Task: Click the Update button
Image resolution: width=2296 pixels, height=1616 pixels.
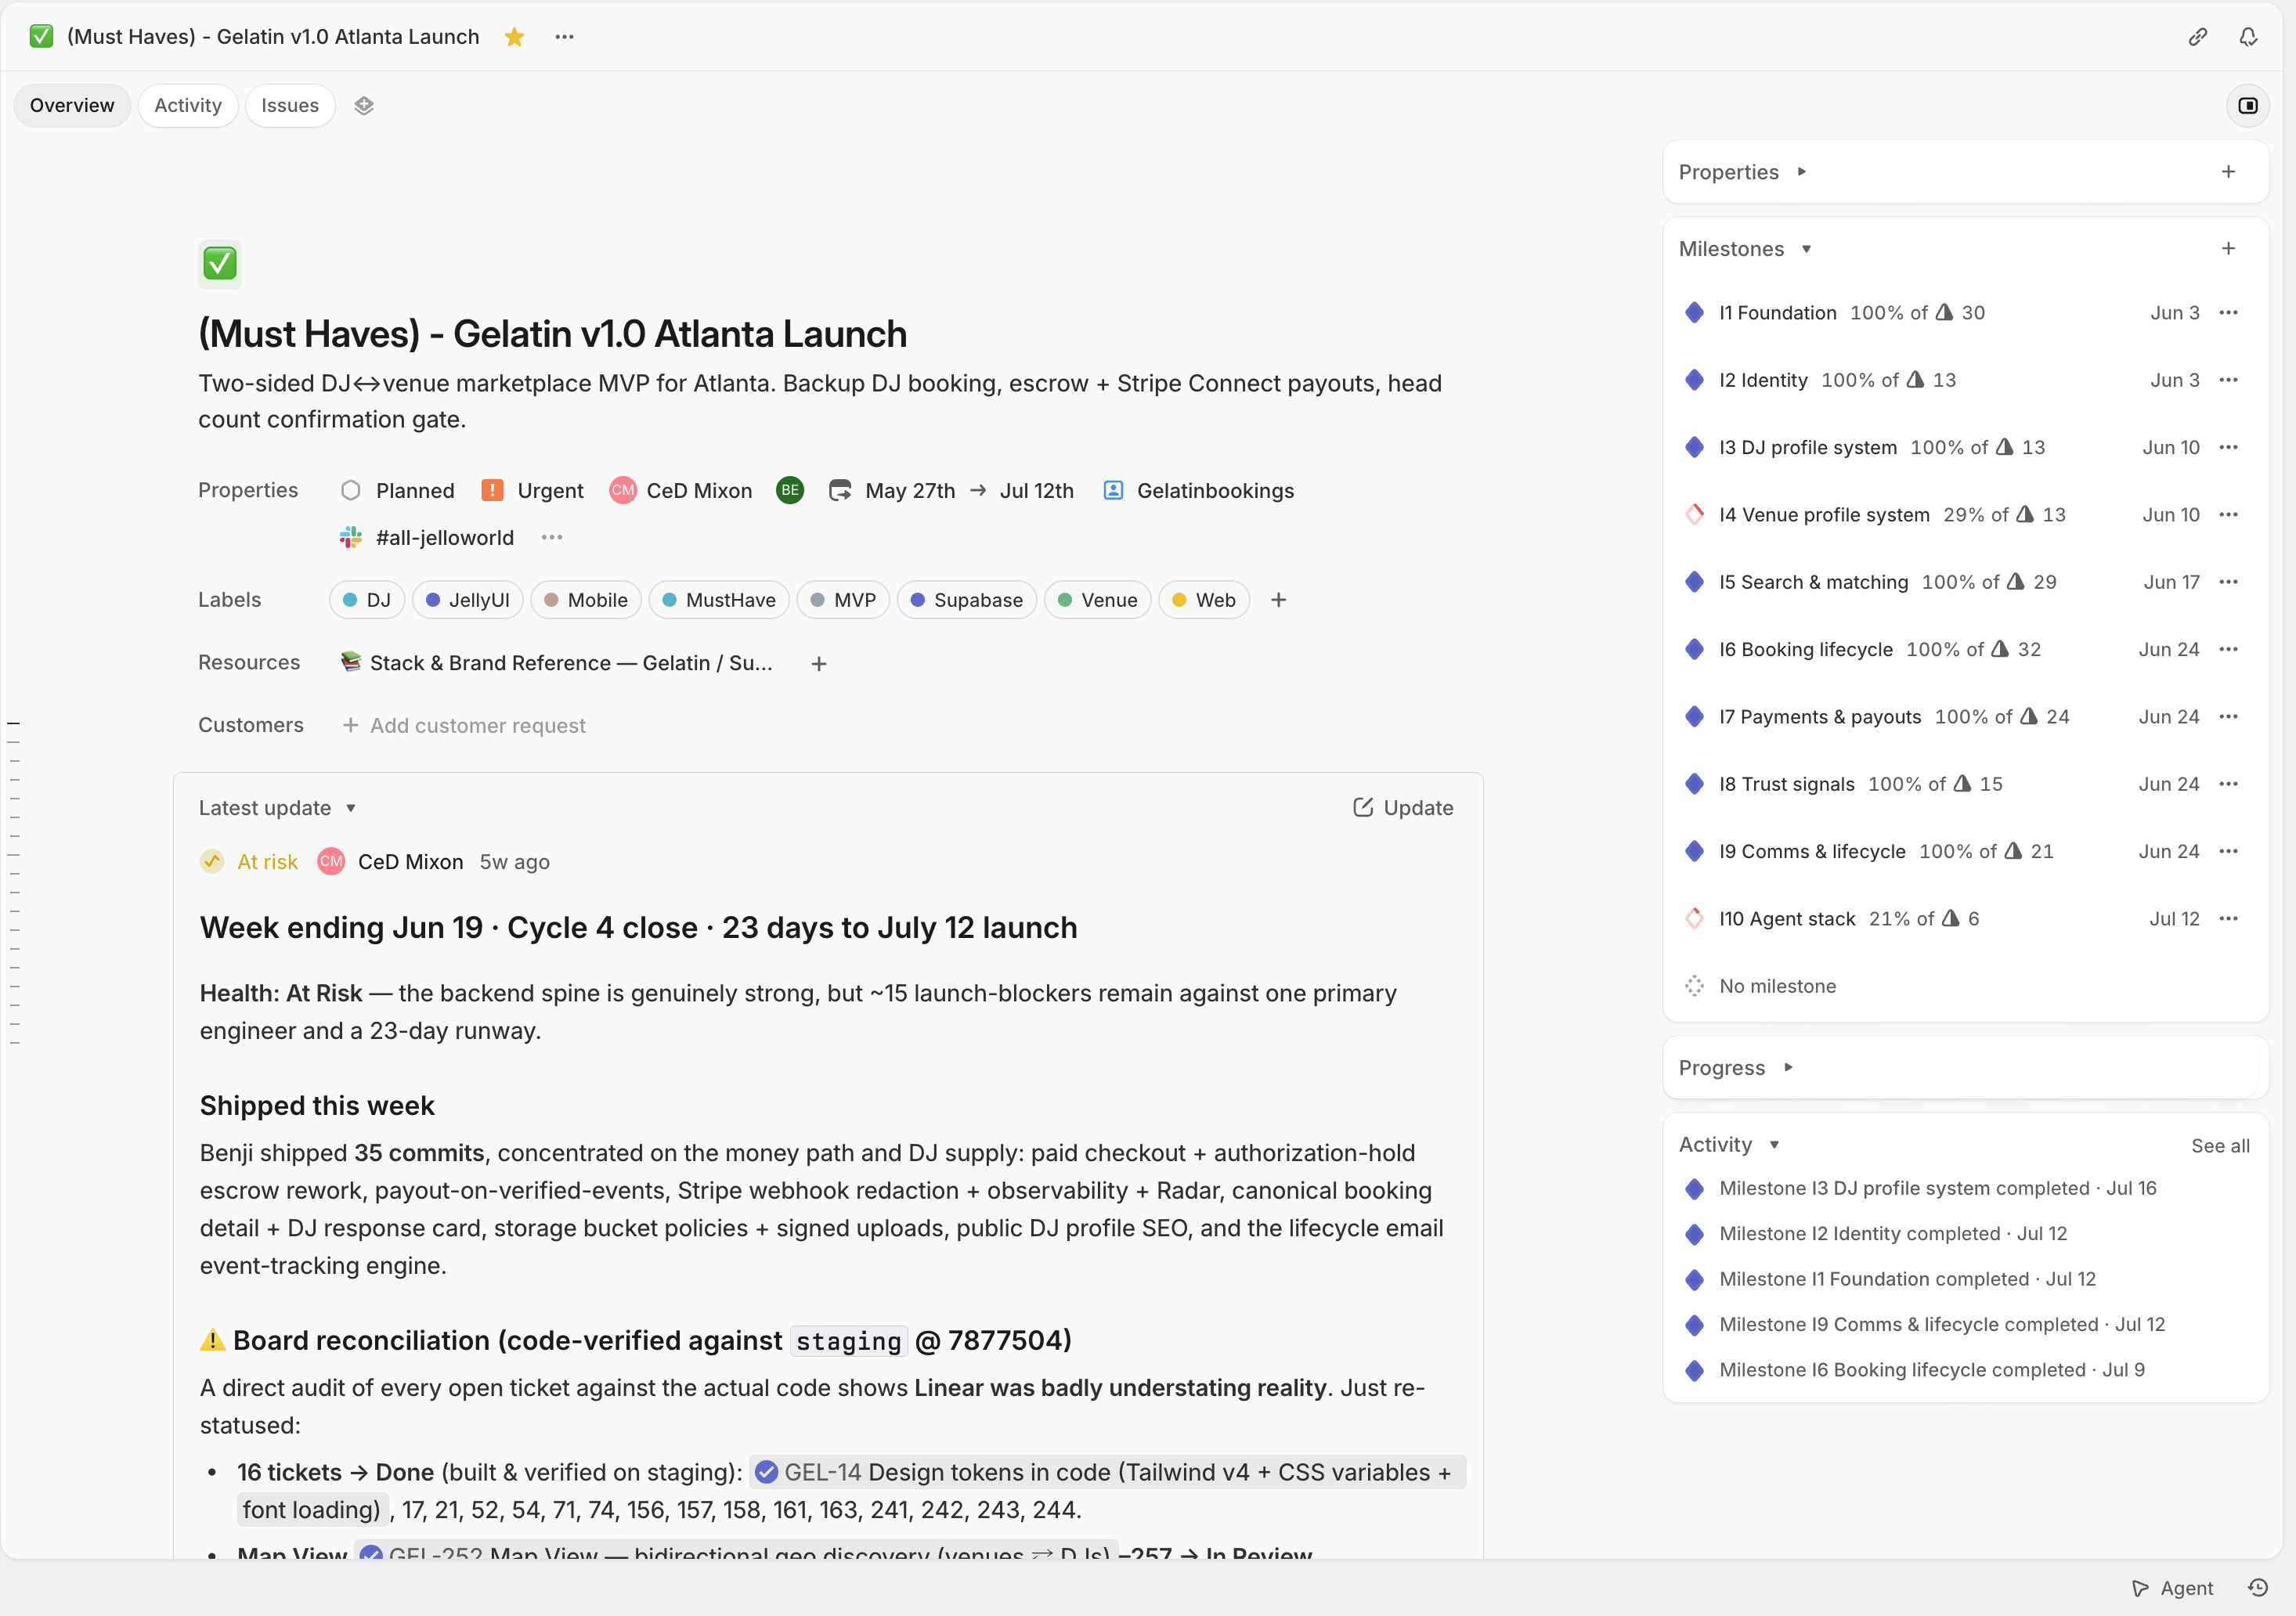Action: [x=1403, y=808]
